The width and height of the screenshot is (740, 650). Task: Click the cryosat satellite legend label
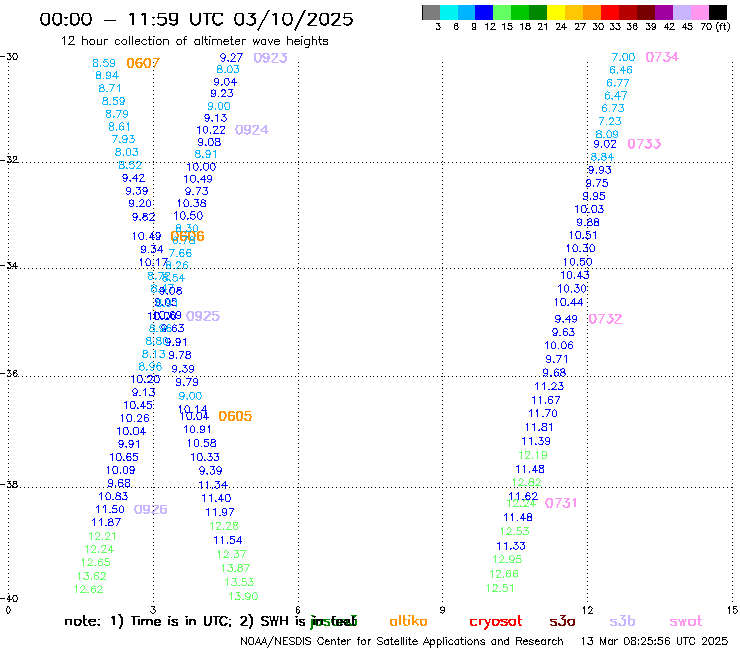496,621
